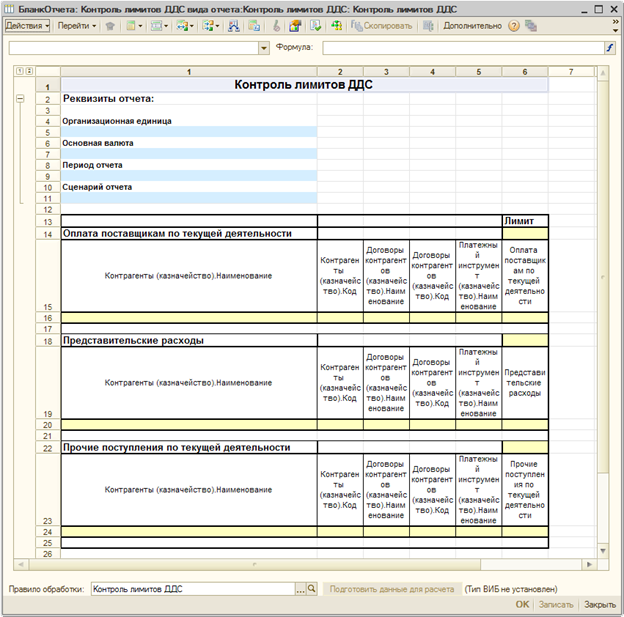Collapse the row group with minus box

click(x=20, y=100)
